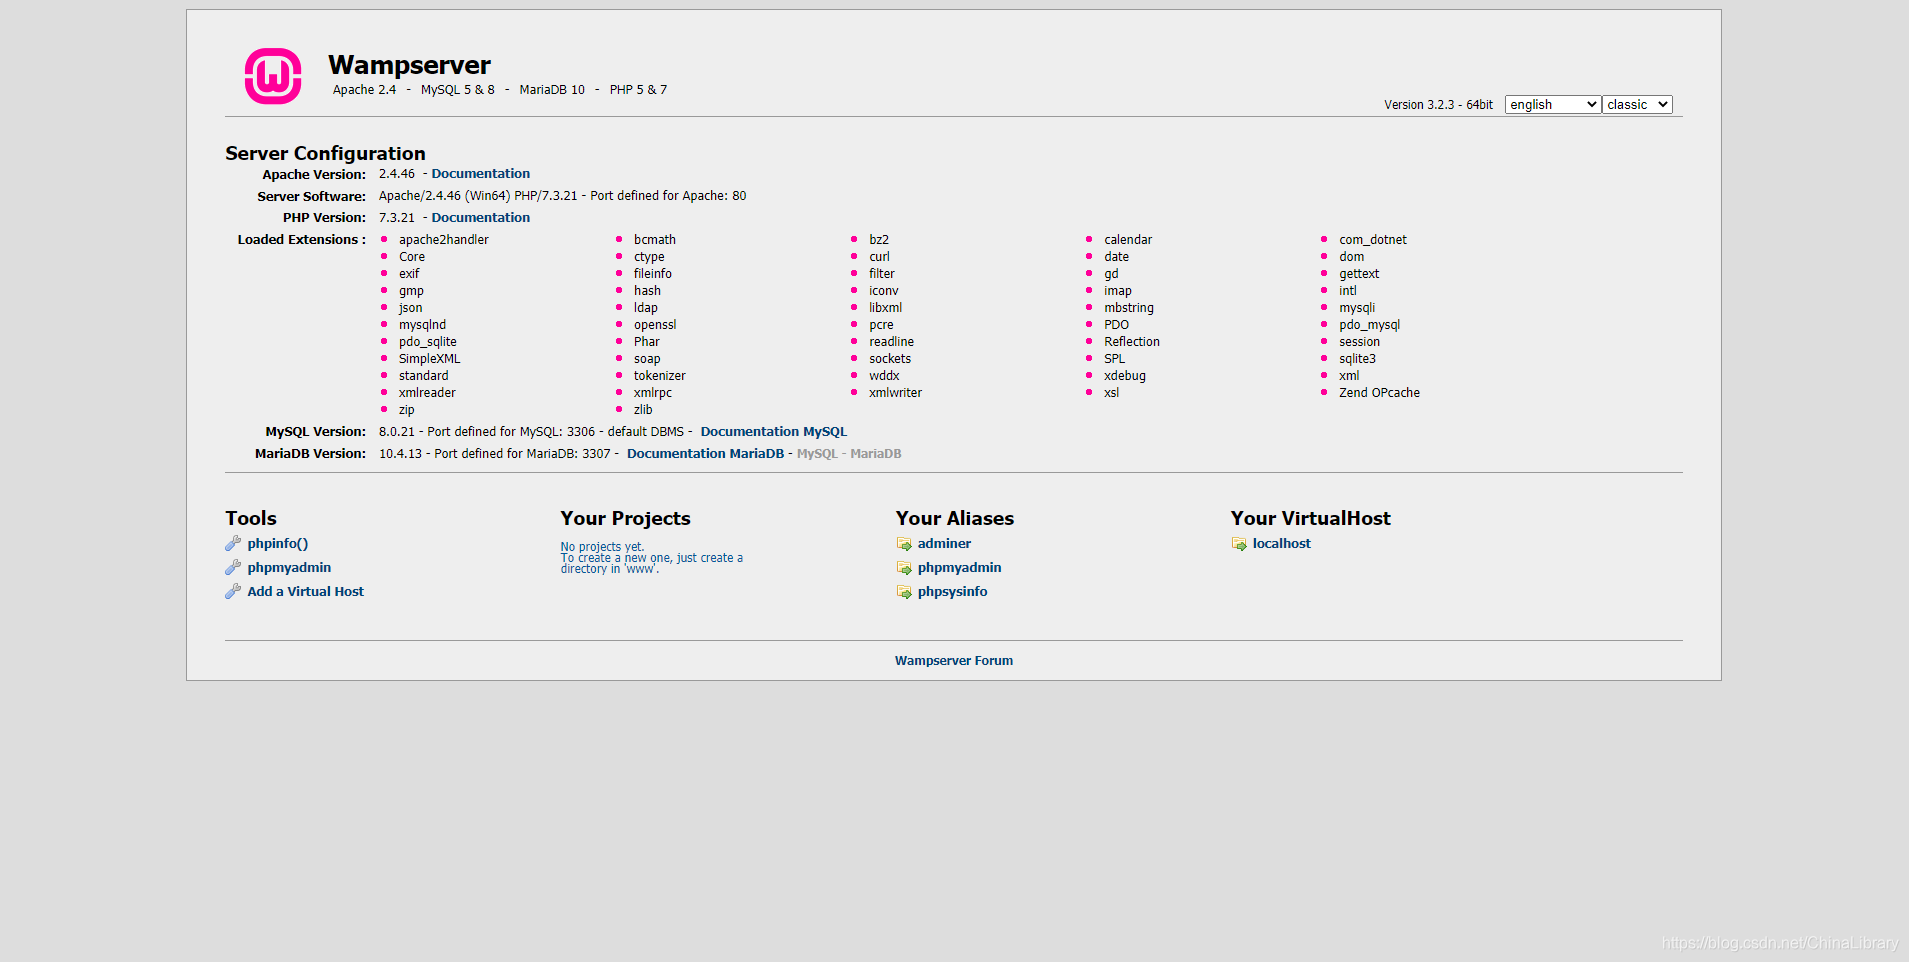Open the localhost virtual host link
Viewport: 1909px width, 962px height.
click(x=1282, y=544)
